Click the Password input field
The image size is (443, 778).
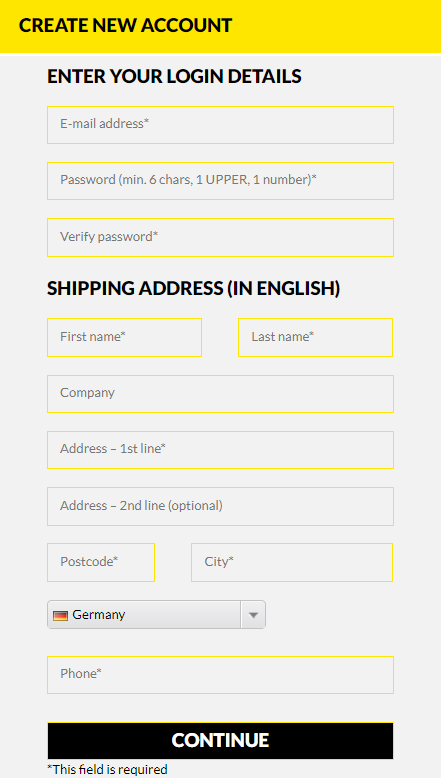click(221, 181)
